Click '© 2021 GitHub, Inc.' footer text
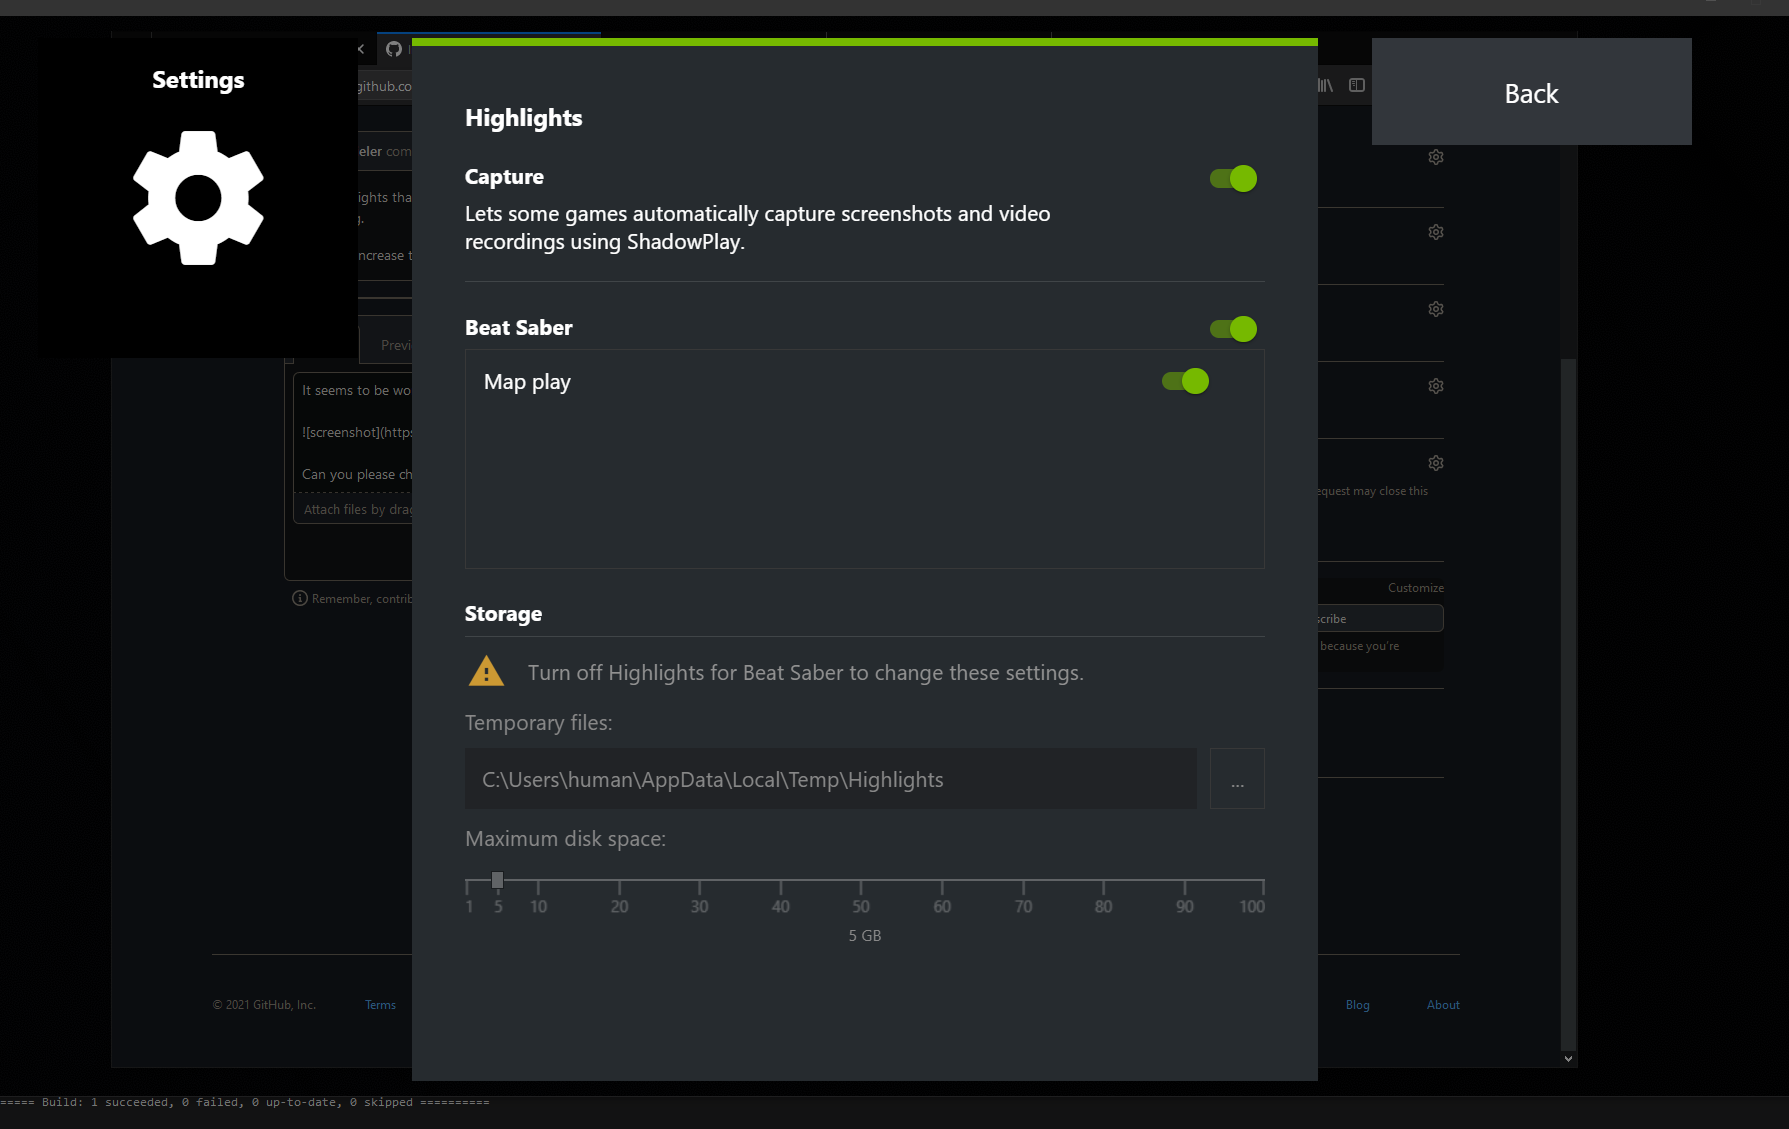1789x1129 pixels. coord(264,1005)
